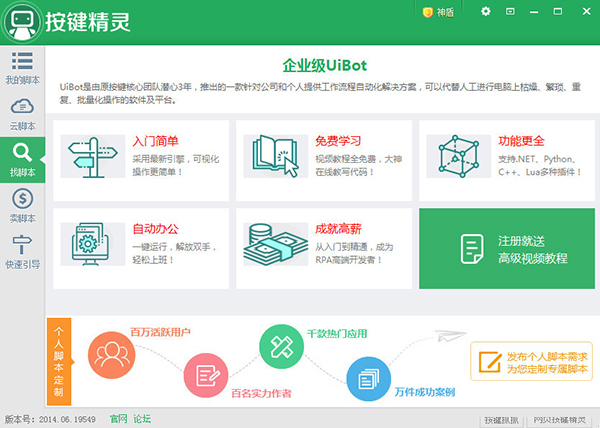600x428 pixels.
Task: Maximize the 按键精灵 window
Action: pyautogui.click(x=558, y=11)
